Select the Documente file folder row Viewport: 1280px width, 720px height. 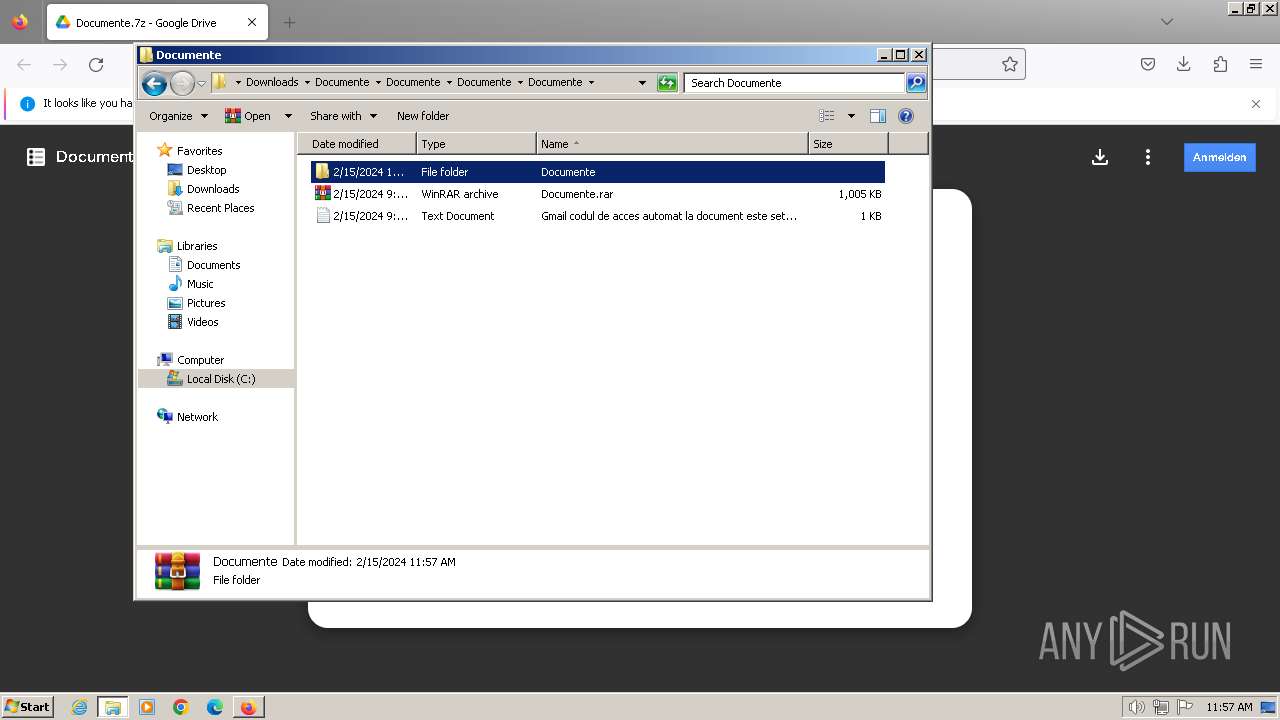[x=598, y=172]
